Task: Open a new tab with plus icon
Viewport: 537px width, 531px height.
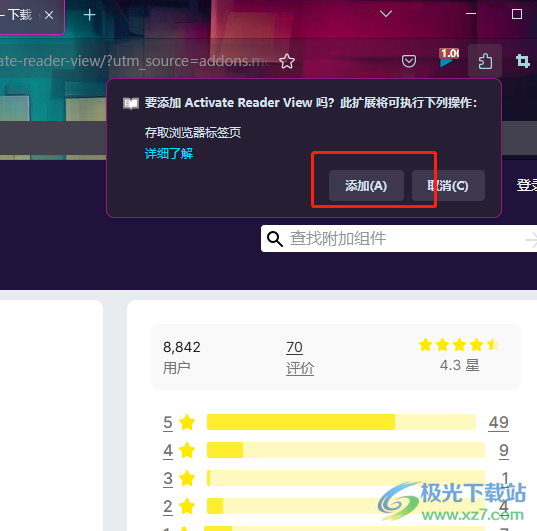Action: [x=89, y=15]
